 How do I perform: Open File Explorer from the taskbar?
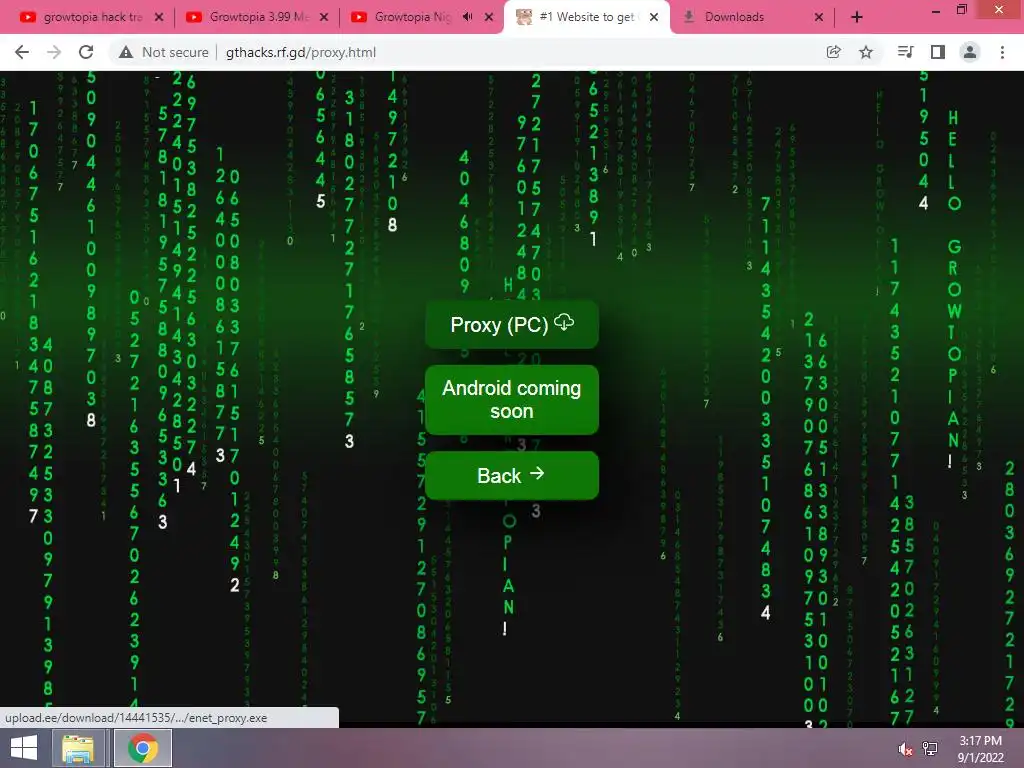[78, 748]
